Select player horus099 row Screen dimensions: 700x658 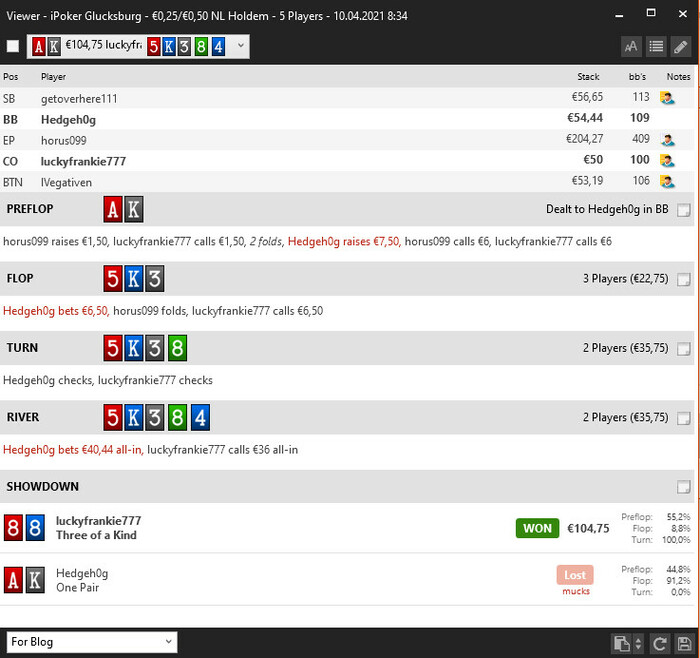[x=347, y=140]
